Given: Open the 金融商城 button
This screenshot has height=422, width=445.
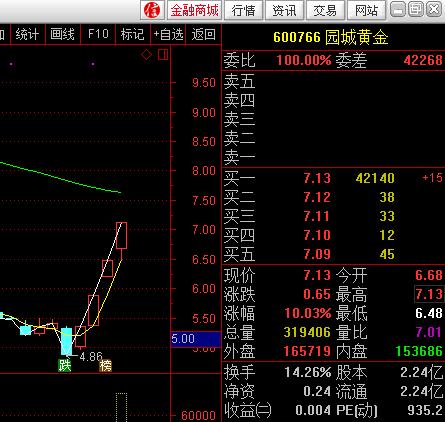Looking at the screenshot, I should 194,10.
